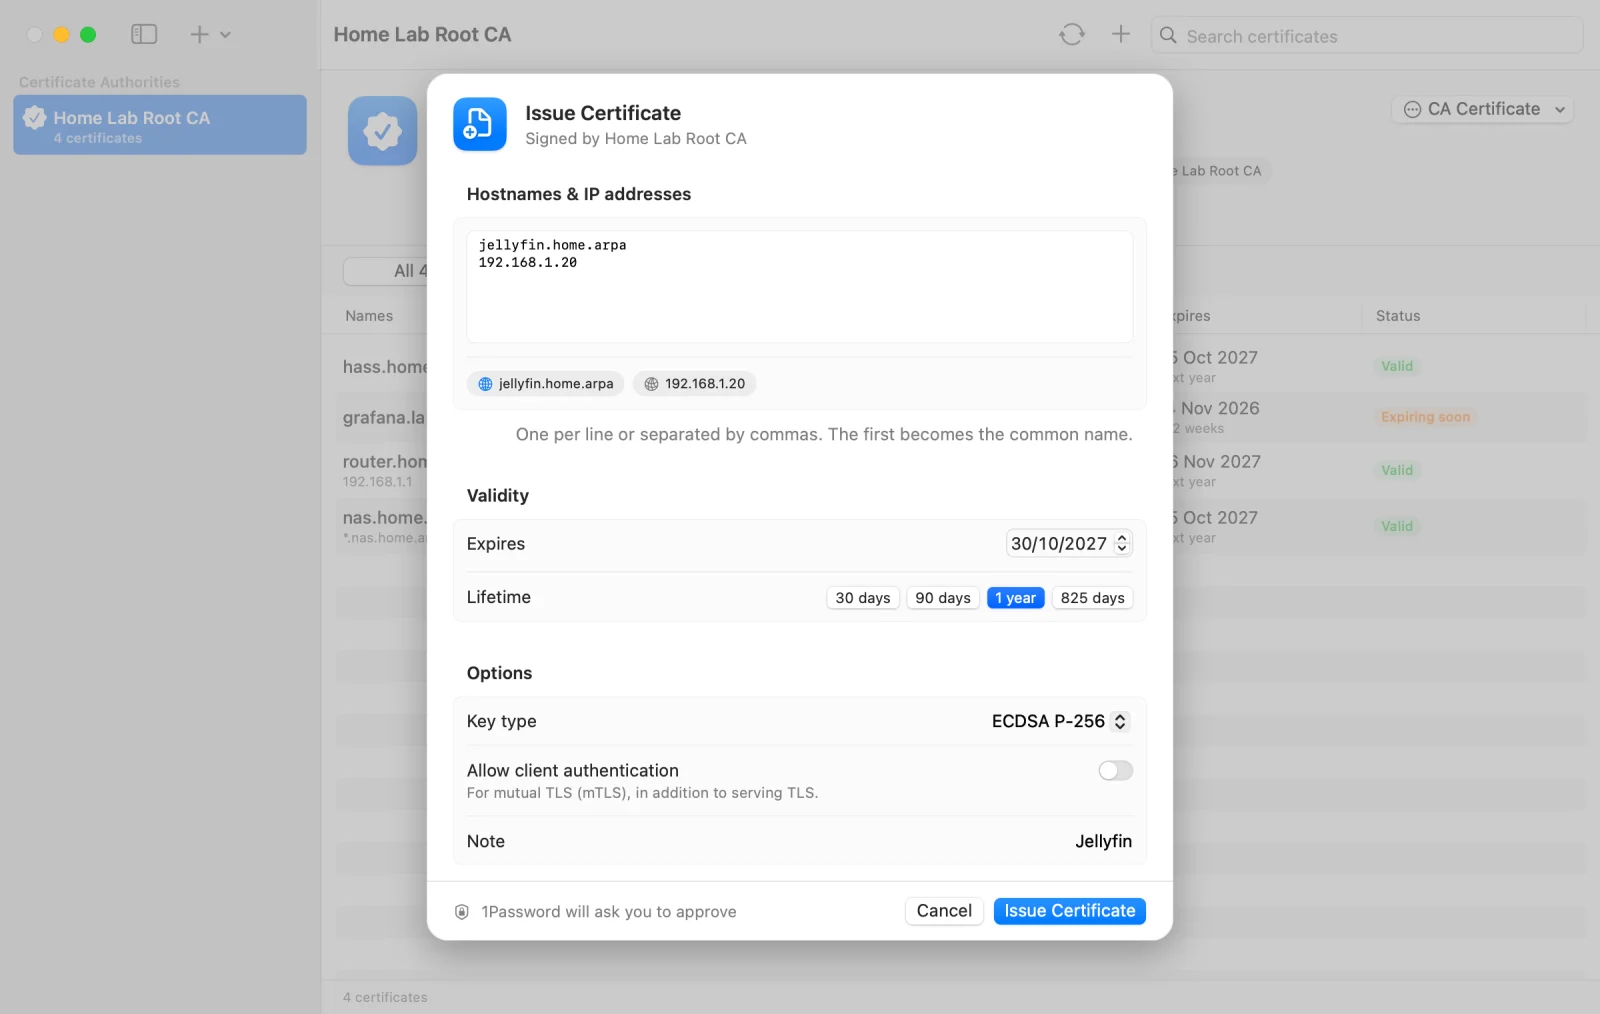This screenshot has width=1600, height=1014.
Task: Select the 1 year lifetime
Action: pos(1015,598)
